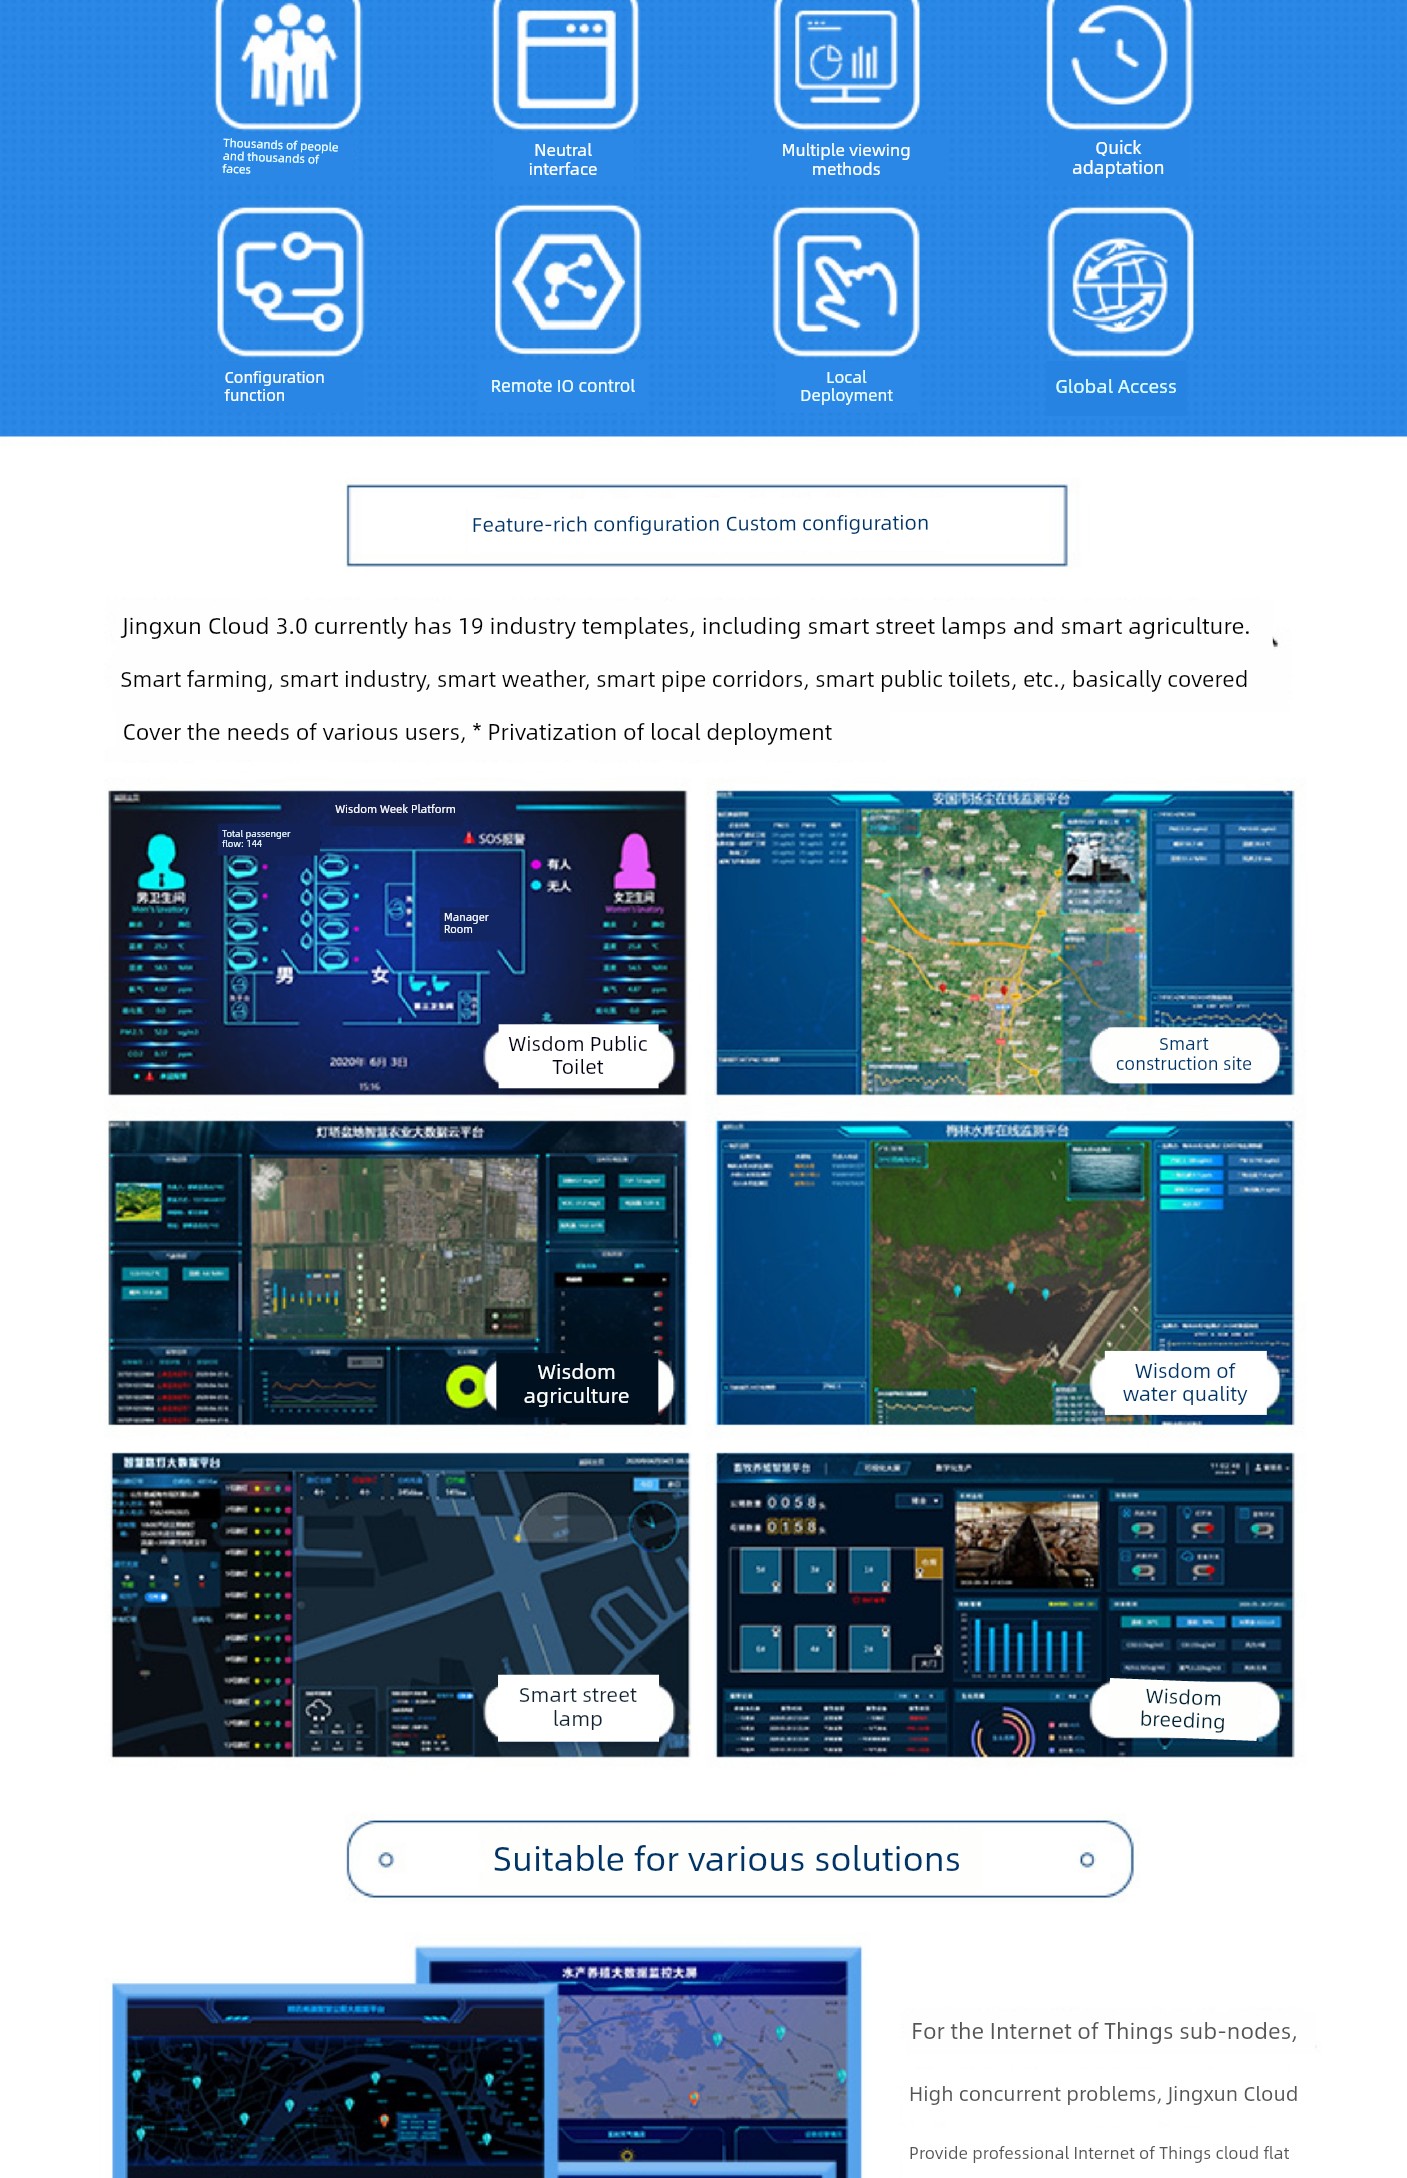Screen dimensions: 1407x2178
Task: Click the Remote IO control hexagon icon
Action: tap(567, 280)
